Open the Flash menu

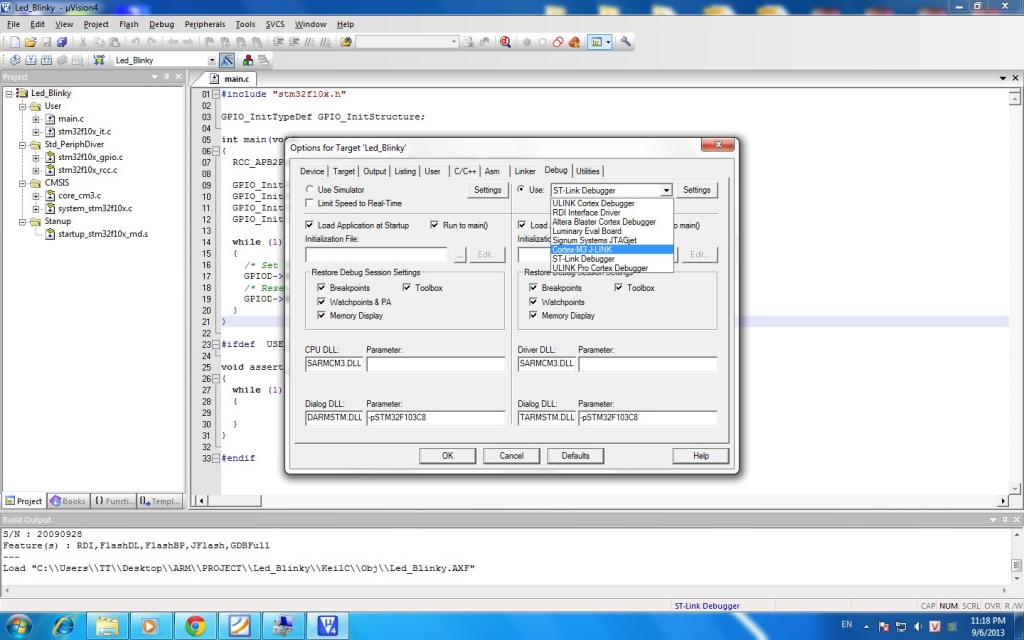click(x=128, y=24)
